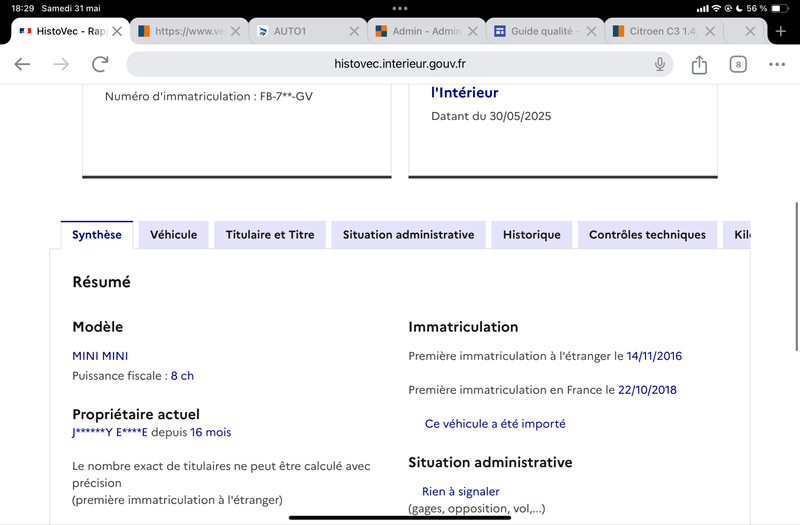Click the Résumé heading
The width and height of the screenshot is (800, 525).
coord(102,282)
